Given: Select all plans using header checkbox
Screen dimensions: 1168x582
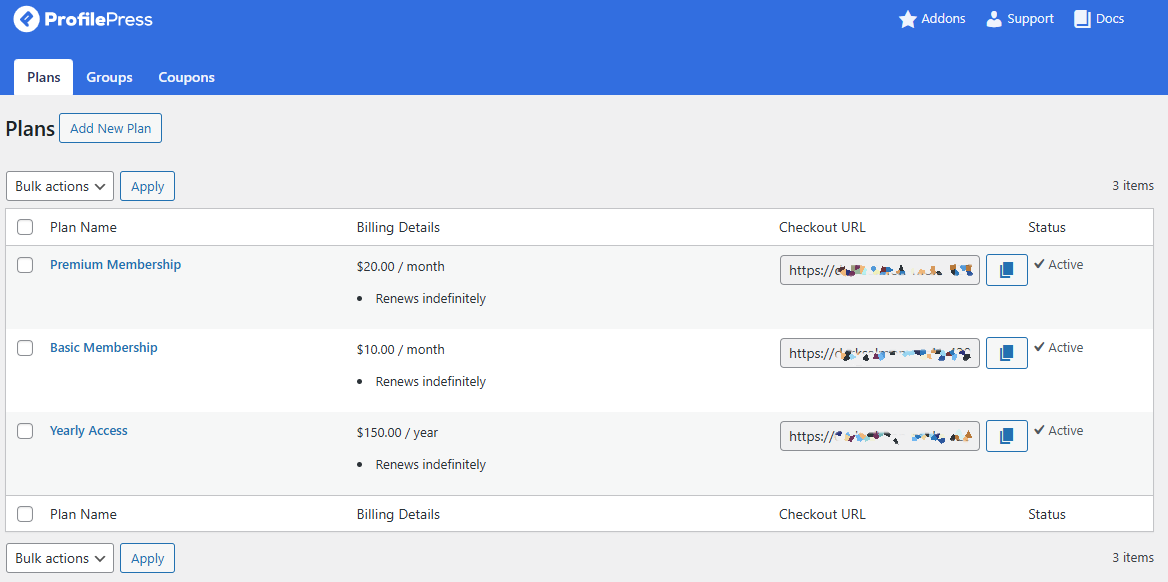Looking at the screenshot, I should (25, 227).
